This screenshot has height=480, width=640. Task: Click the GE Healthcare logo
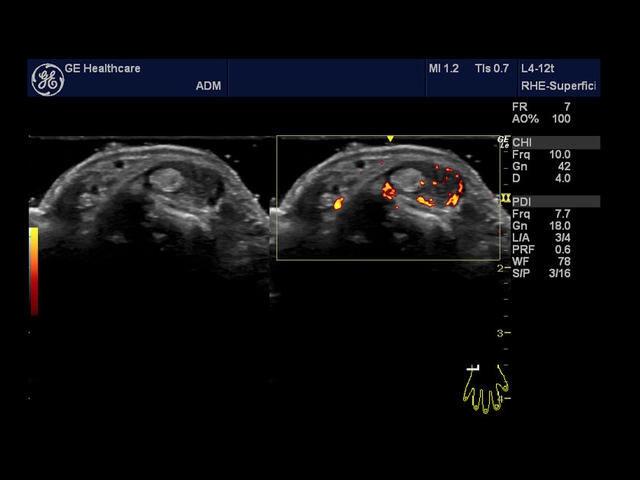[46, 79]
